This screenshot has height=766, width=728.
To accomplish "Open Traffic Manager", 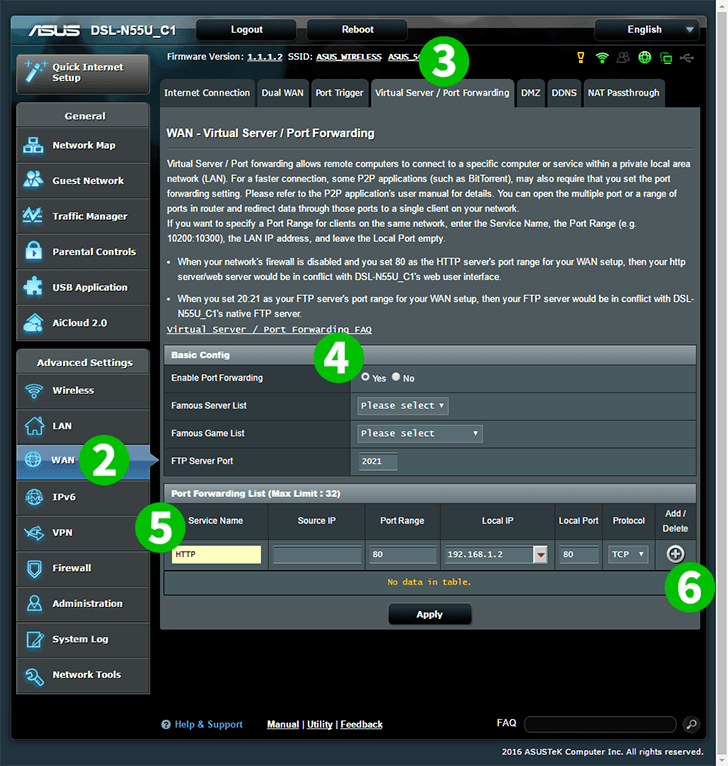I will pos(83,216).
